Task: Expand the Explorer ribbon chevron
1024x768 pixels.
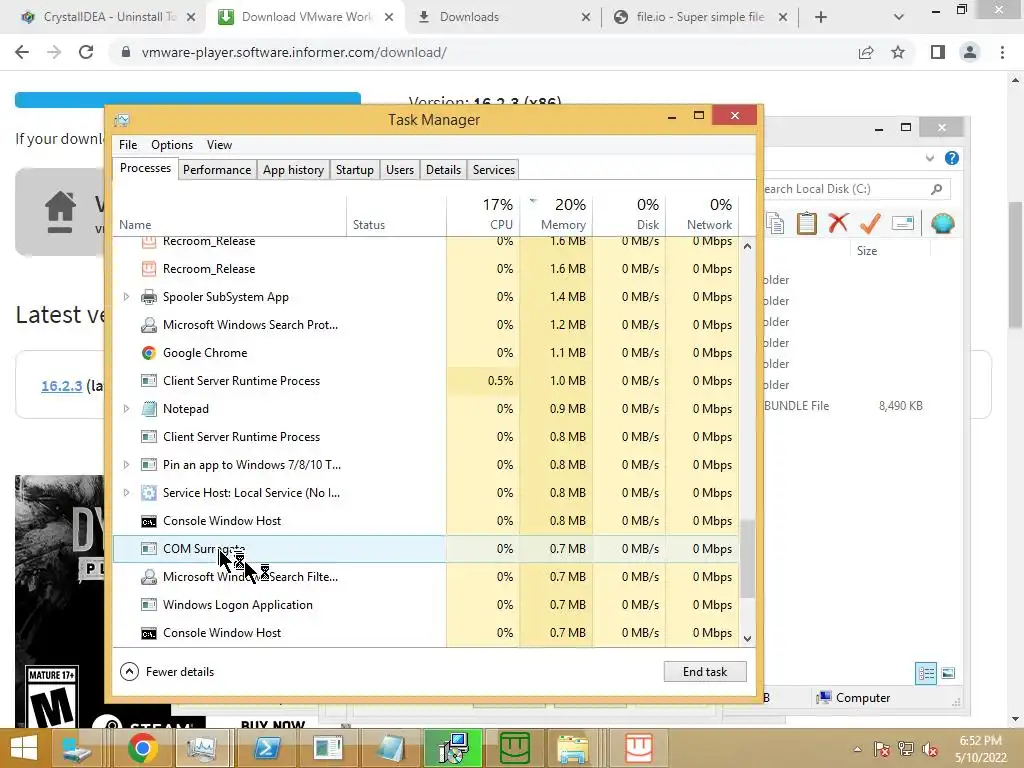Action: [930, 158]
